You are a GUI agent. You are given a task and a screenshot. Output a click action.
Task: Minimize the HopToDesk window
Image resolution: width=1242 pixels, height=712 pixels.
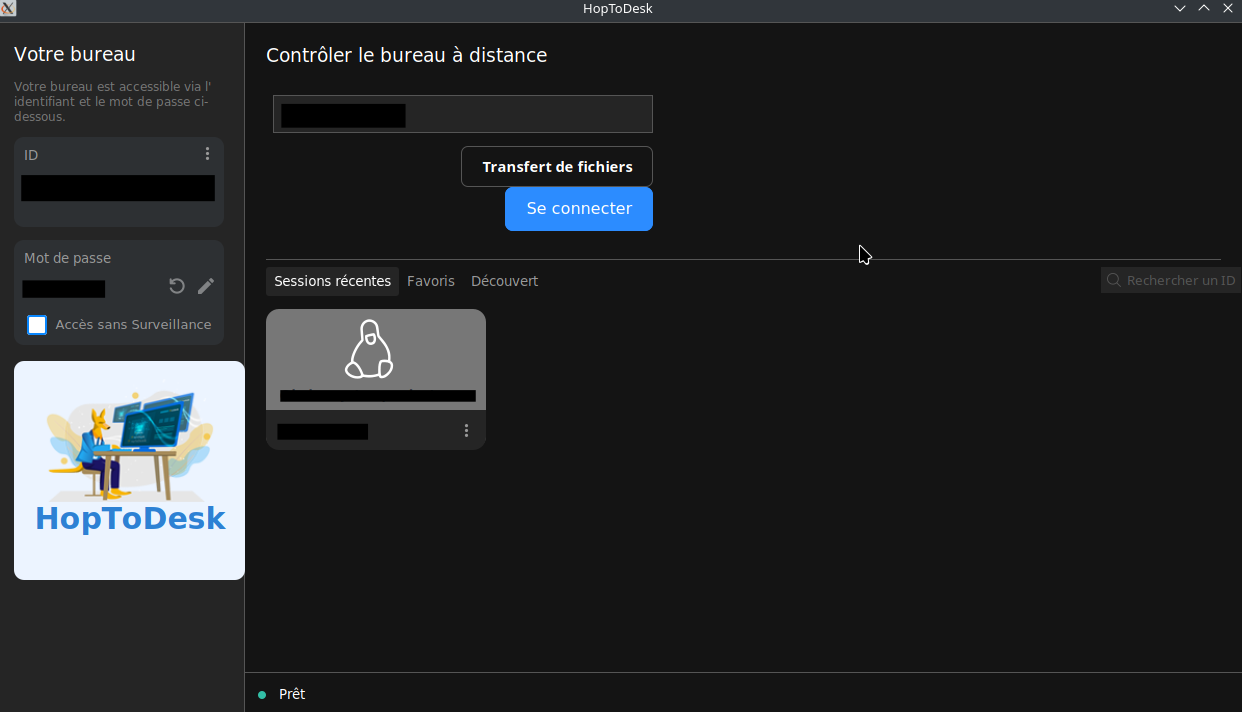click(1180, 9)
